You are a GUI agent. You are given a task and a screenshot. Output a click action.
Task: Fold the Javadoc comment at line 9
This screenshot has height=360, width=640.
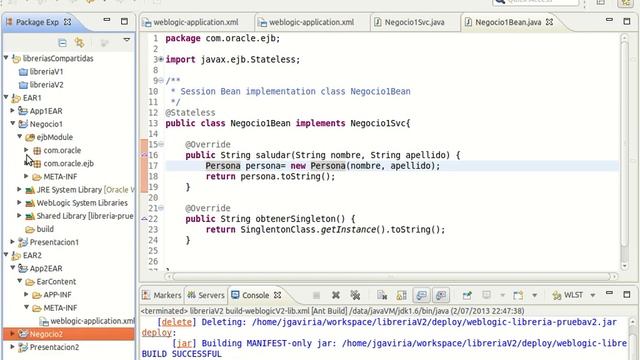pos(161,80)
